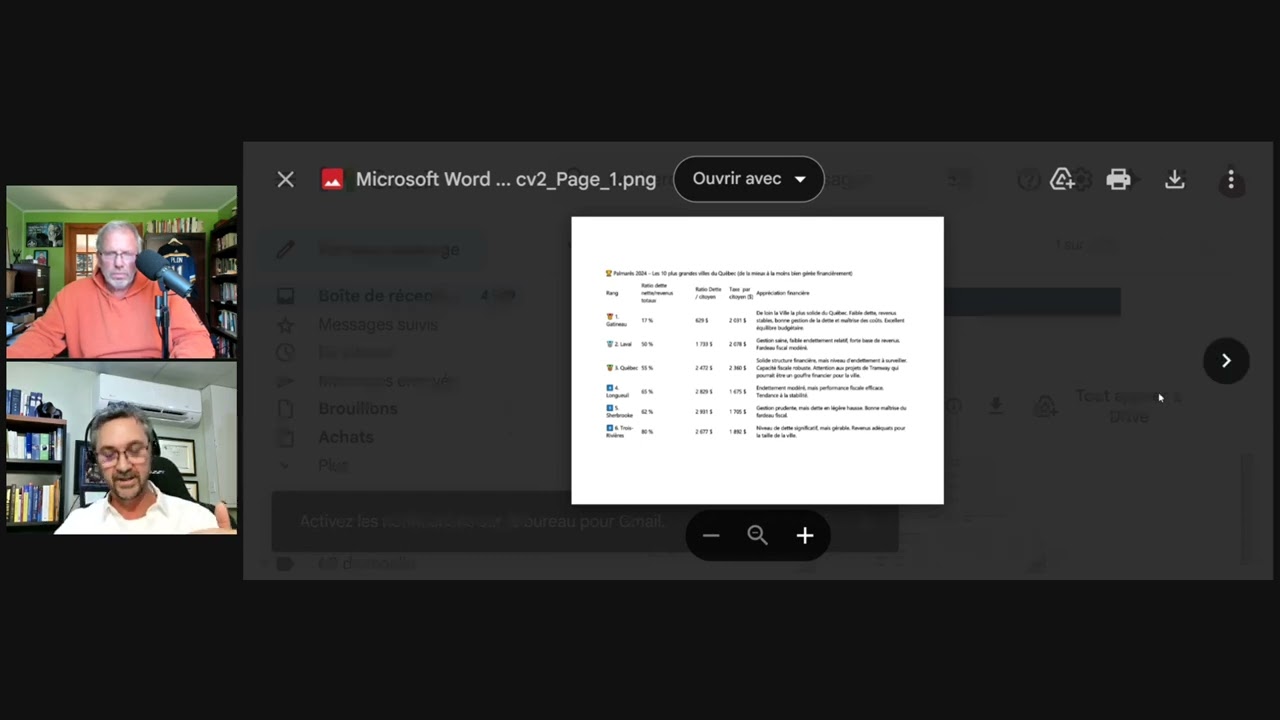Go to next attachment with right arrow
The width and height of the screenshot is (1280, 720).
pyautogui.click(x=1225, y=360)
